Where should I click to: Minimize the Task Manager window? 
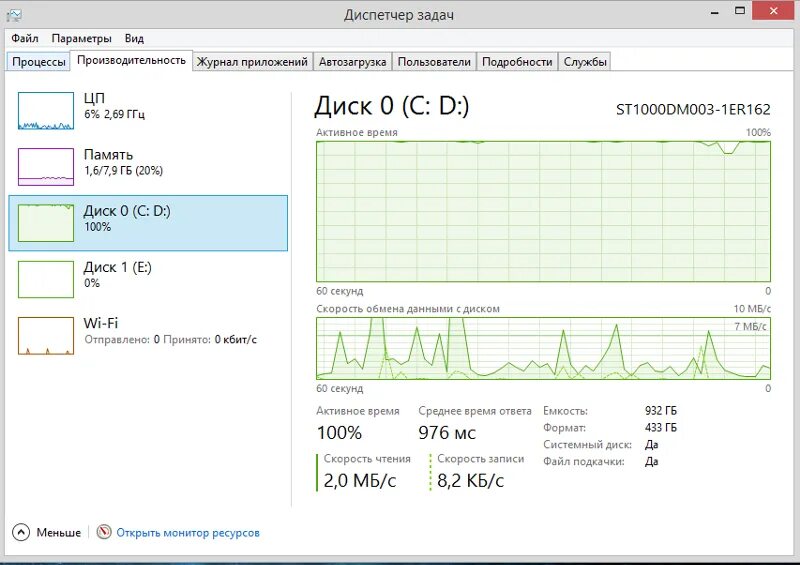(715, 11)
